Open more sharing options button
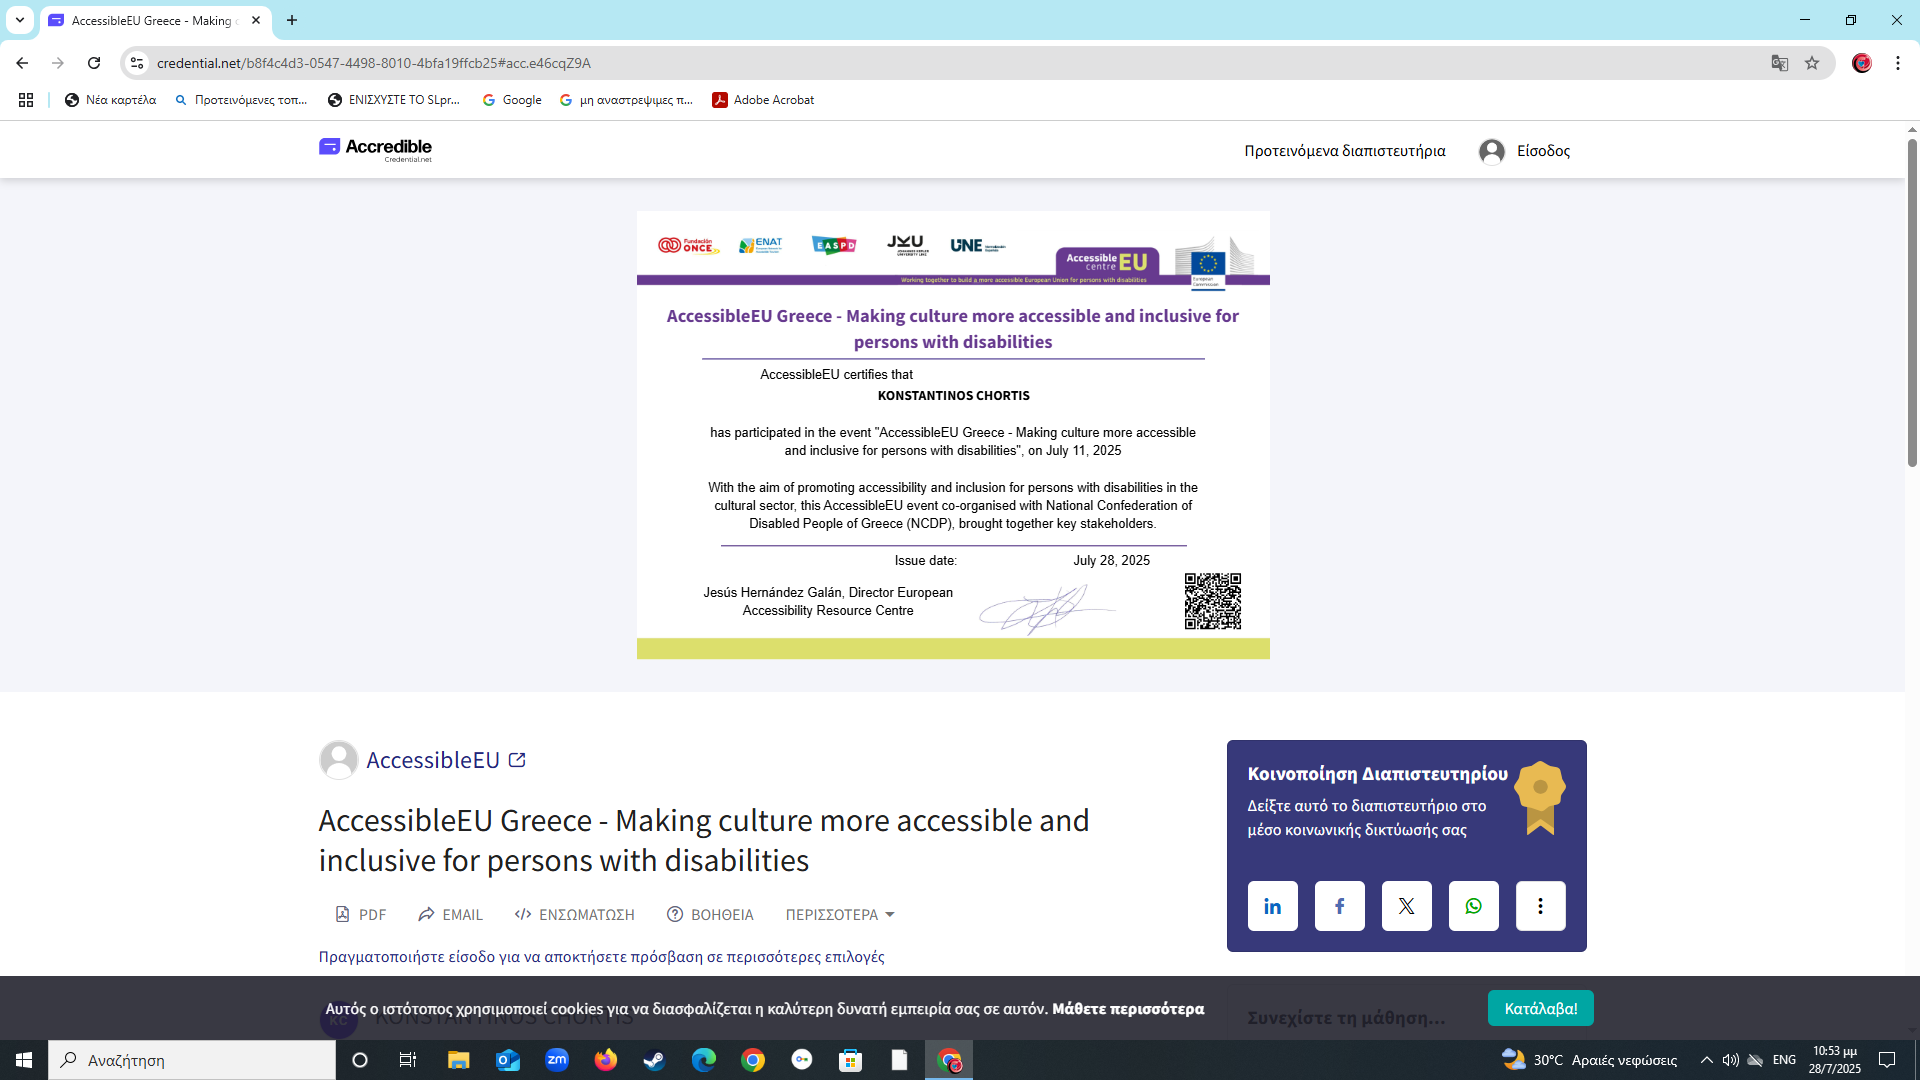Screen dimensions: 1920x1080 tap(1540, 906)
